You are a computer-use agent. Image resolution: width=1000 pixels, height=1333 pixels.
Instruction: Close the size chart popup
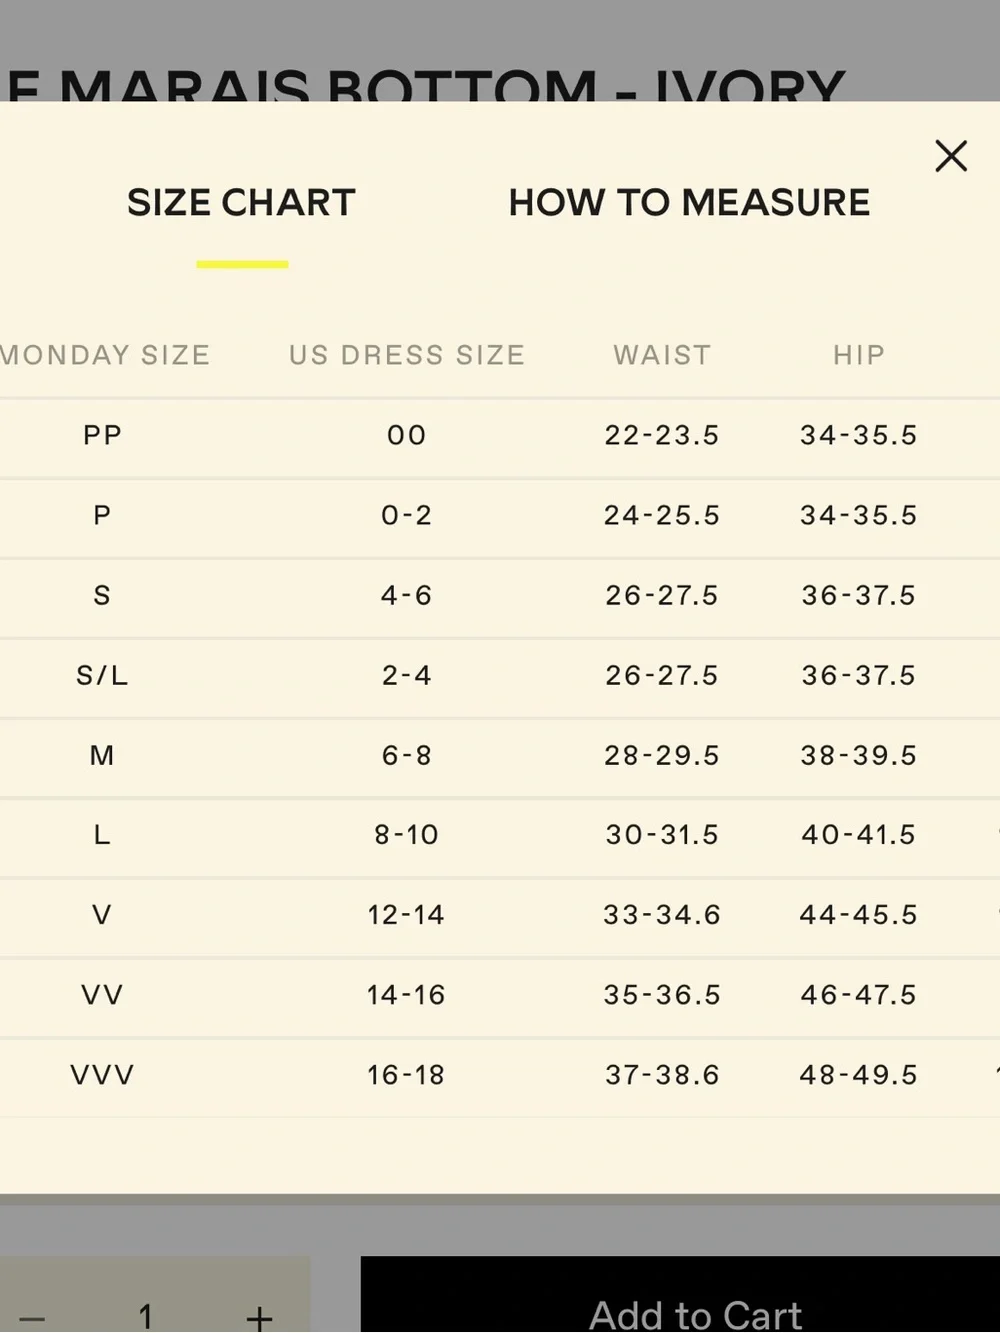click(x=951, y=156)
